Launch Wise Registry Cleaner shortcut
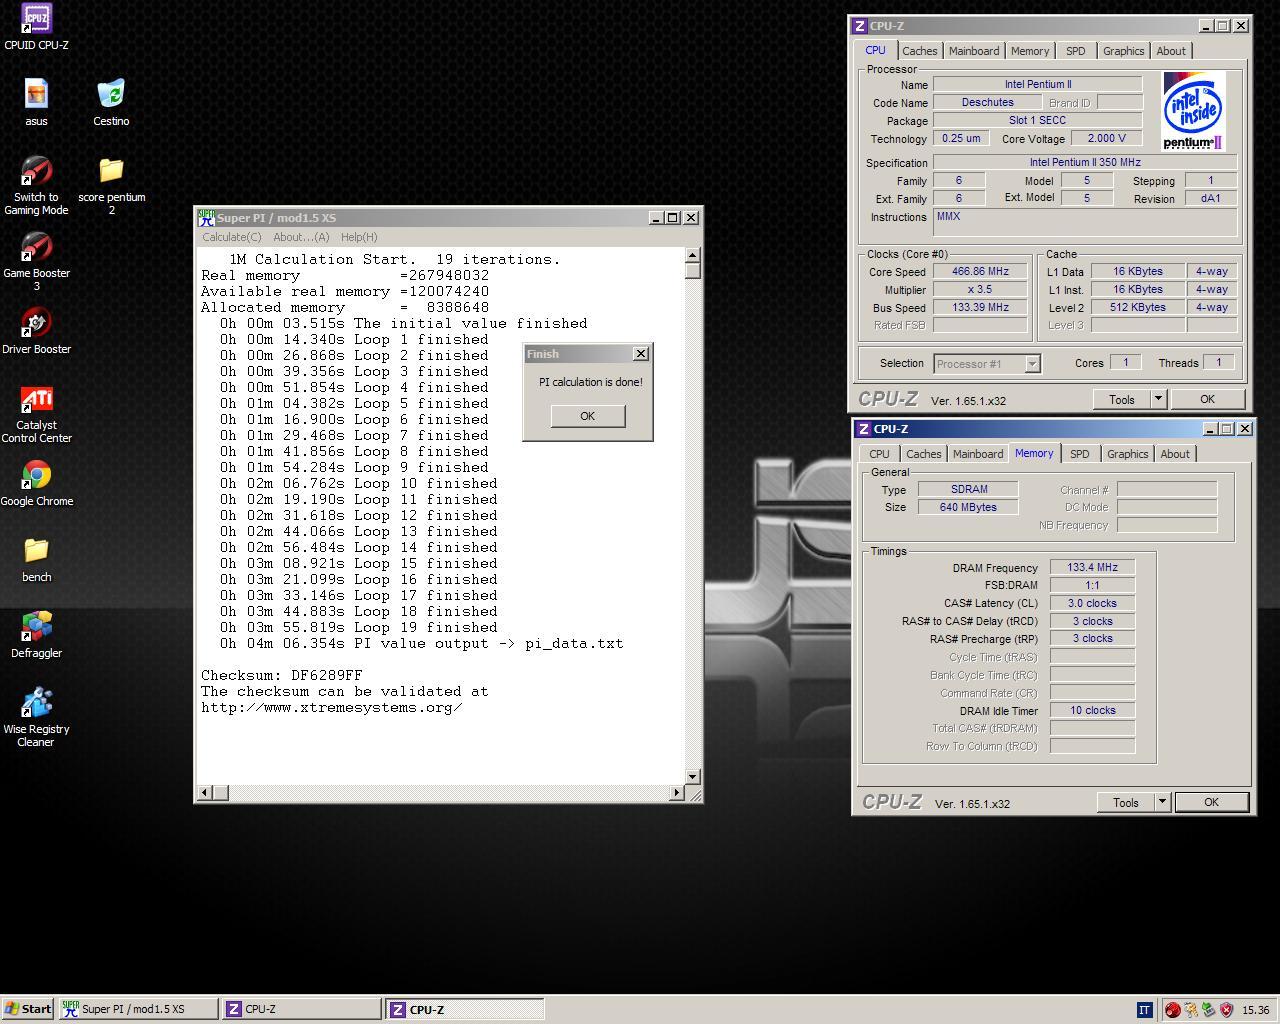This screenshot has height=1024, width=1280. point(36,717)
